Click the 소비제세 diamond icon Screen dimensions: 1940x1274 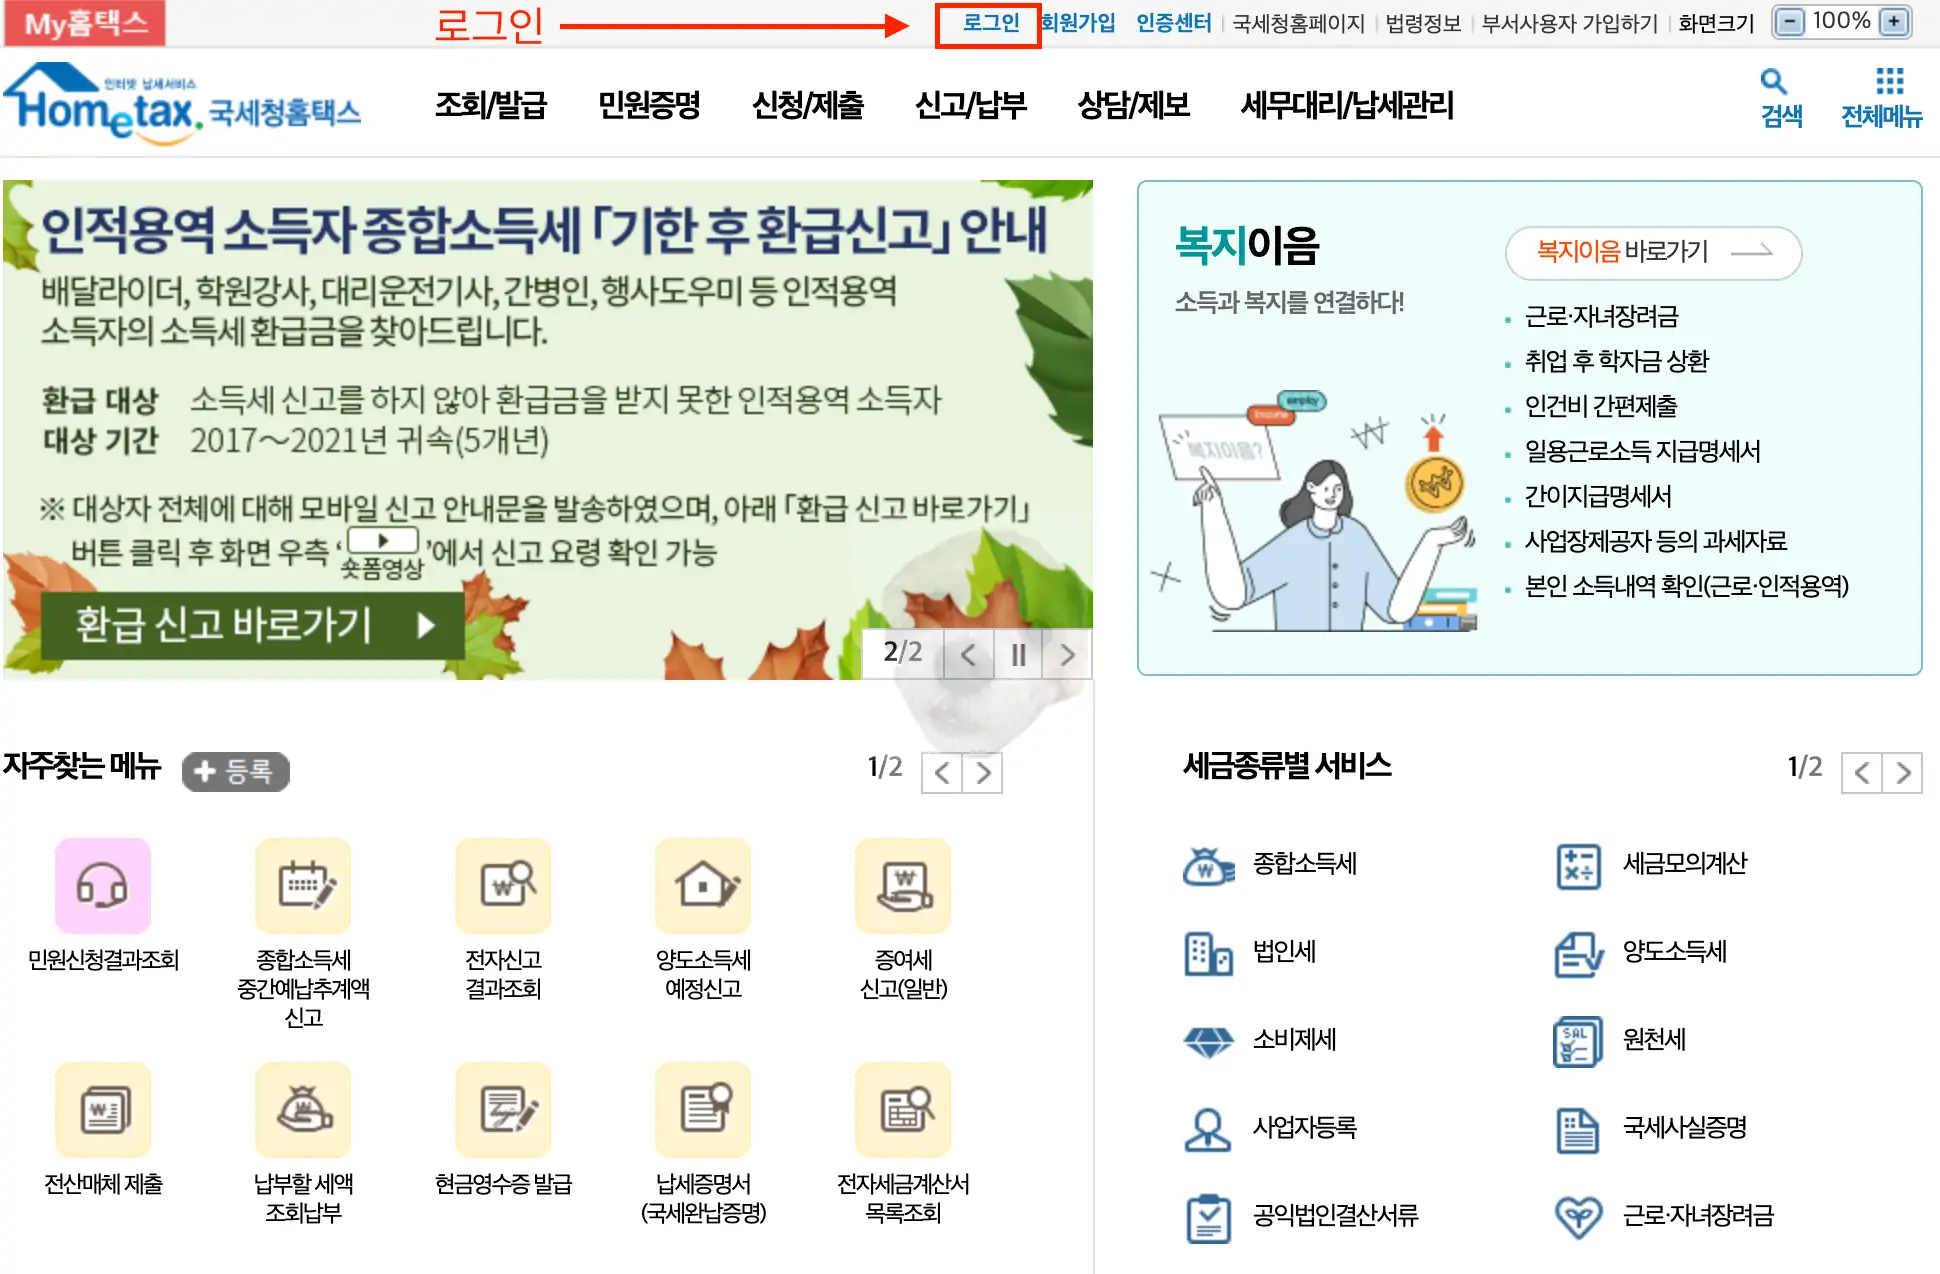pyautogui.click(x=1208, y=1040)
